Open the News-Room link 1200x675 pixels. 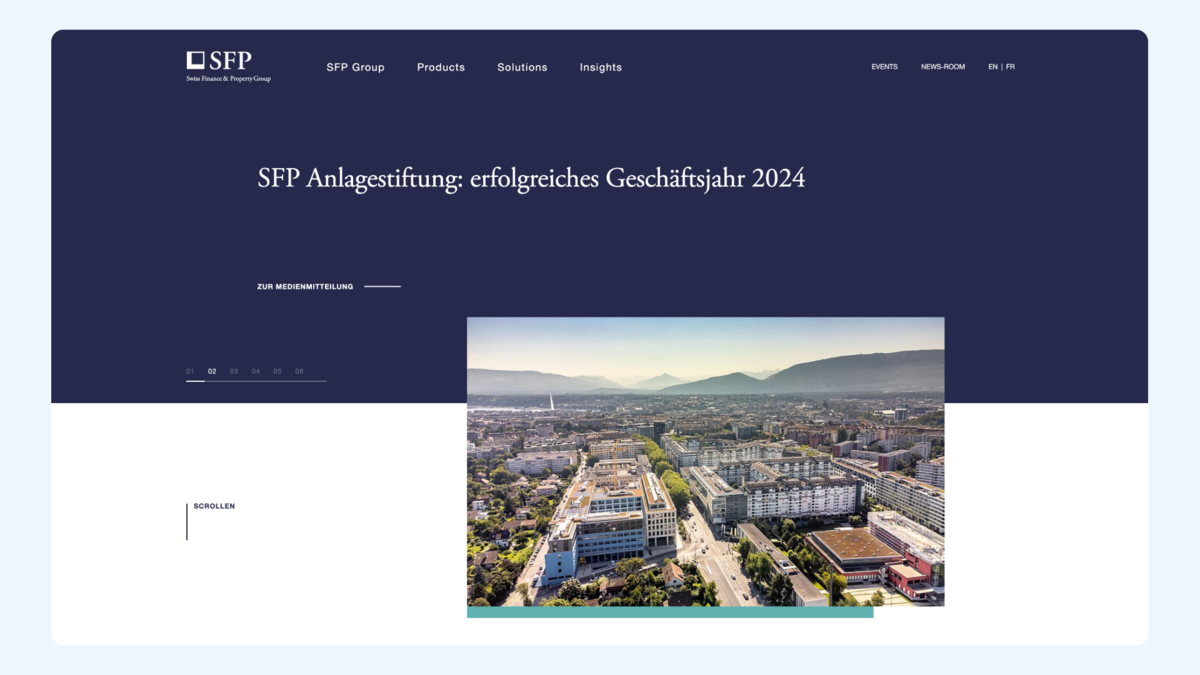click(x=943, y=67)
